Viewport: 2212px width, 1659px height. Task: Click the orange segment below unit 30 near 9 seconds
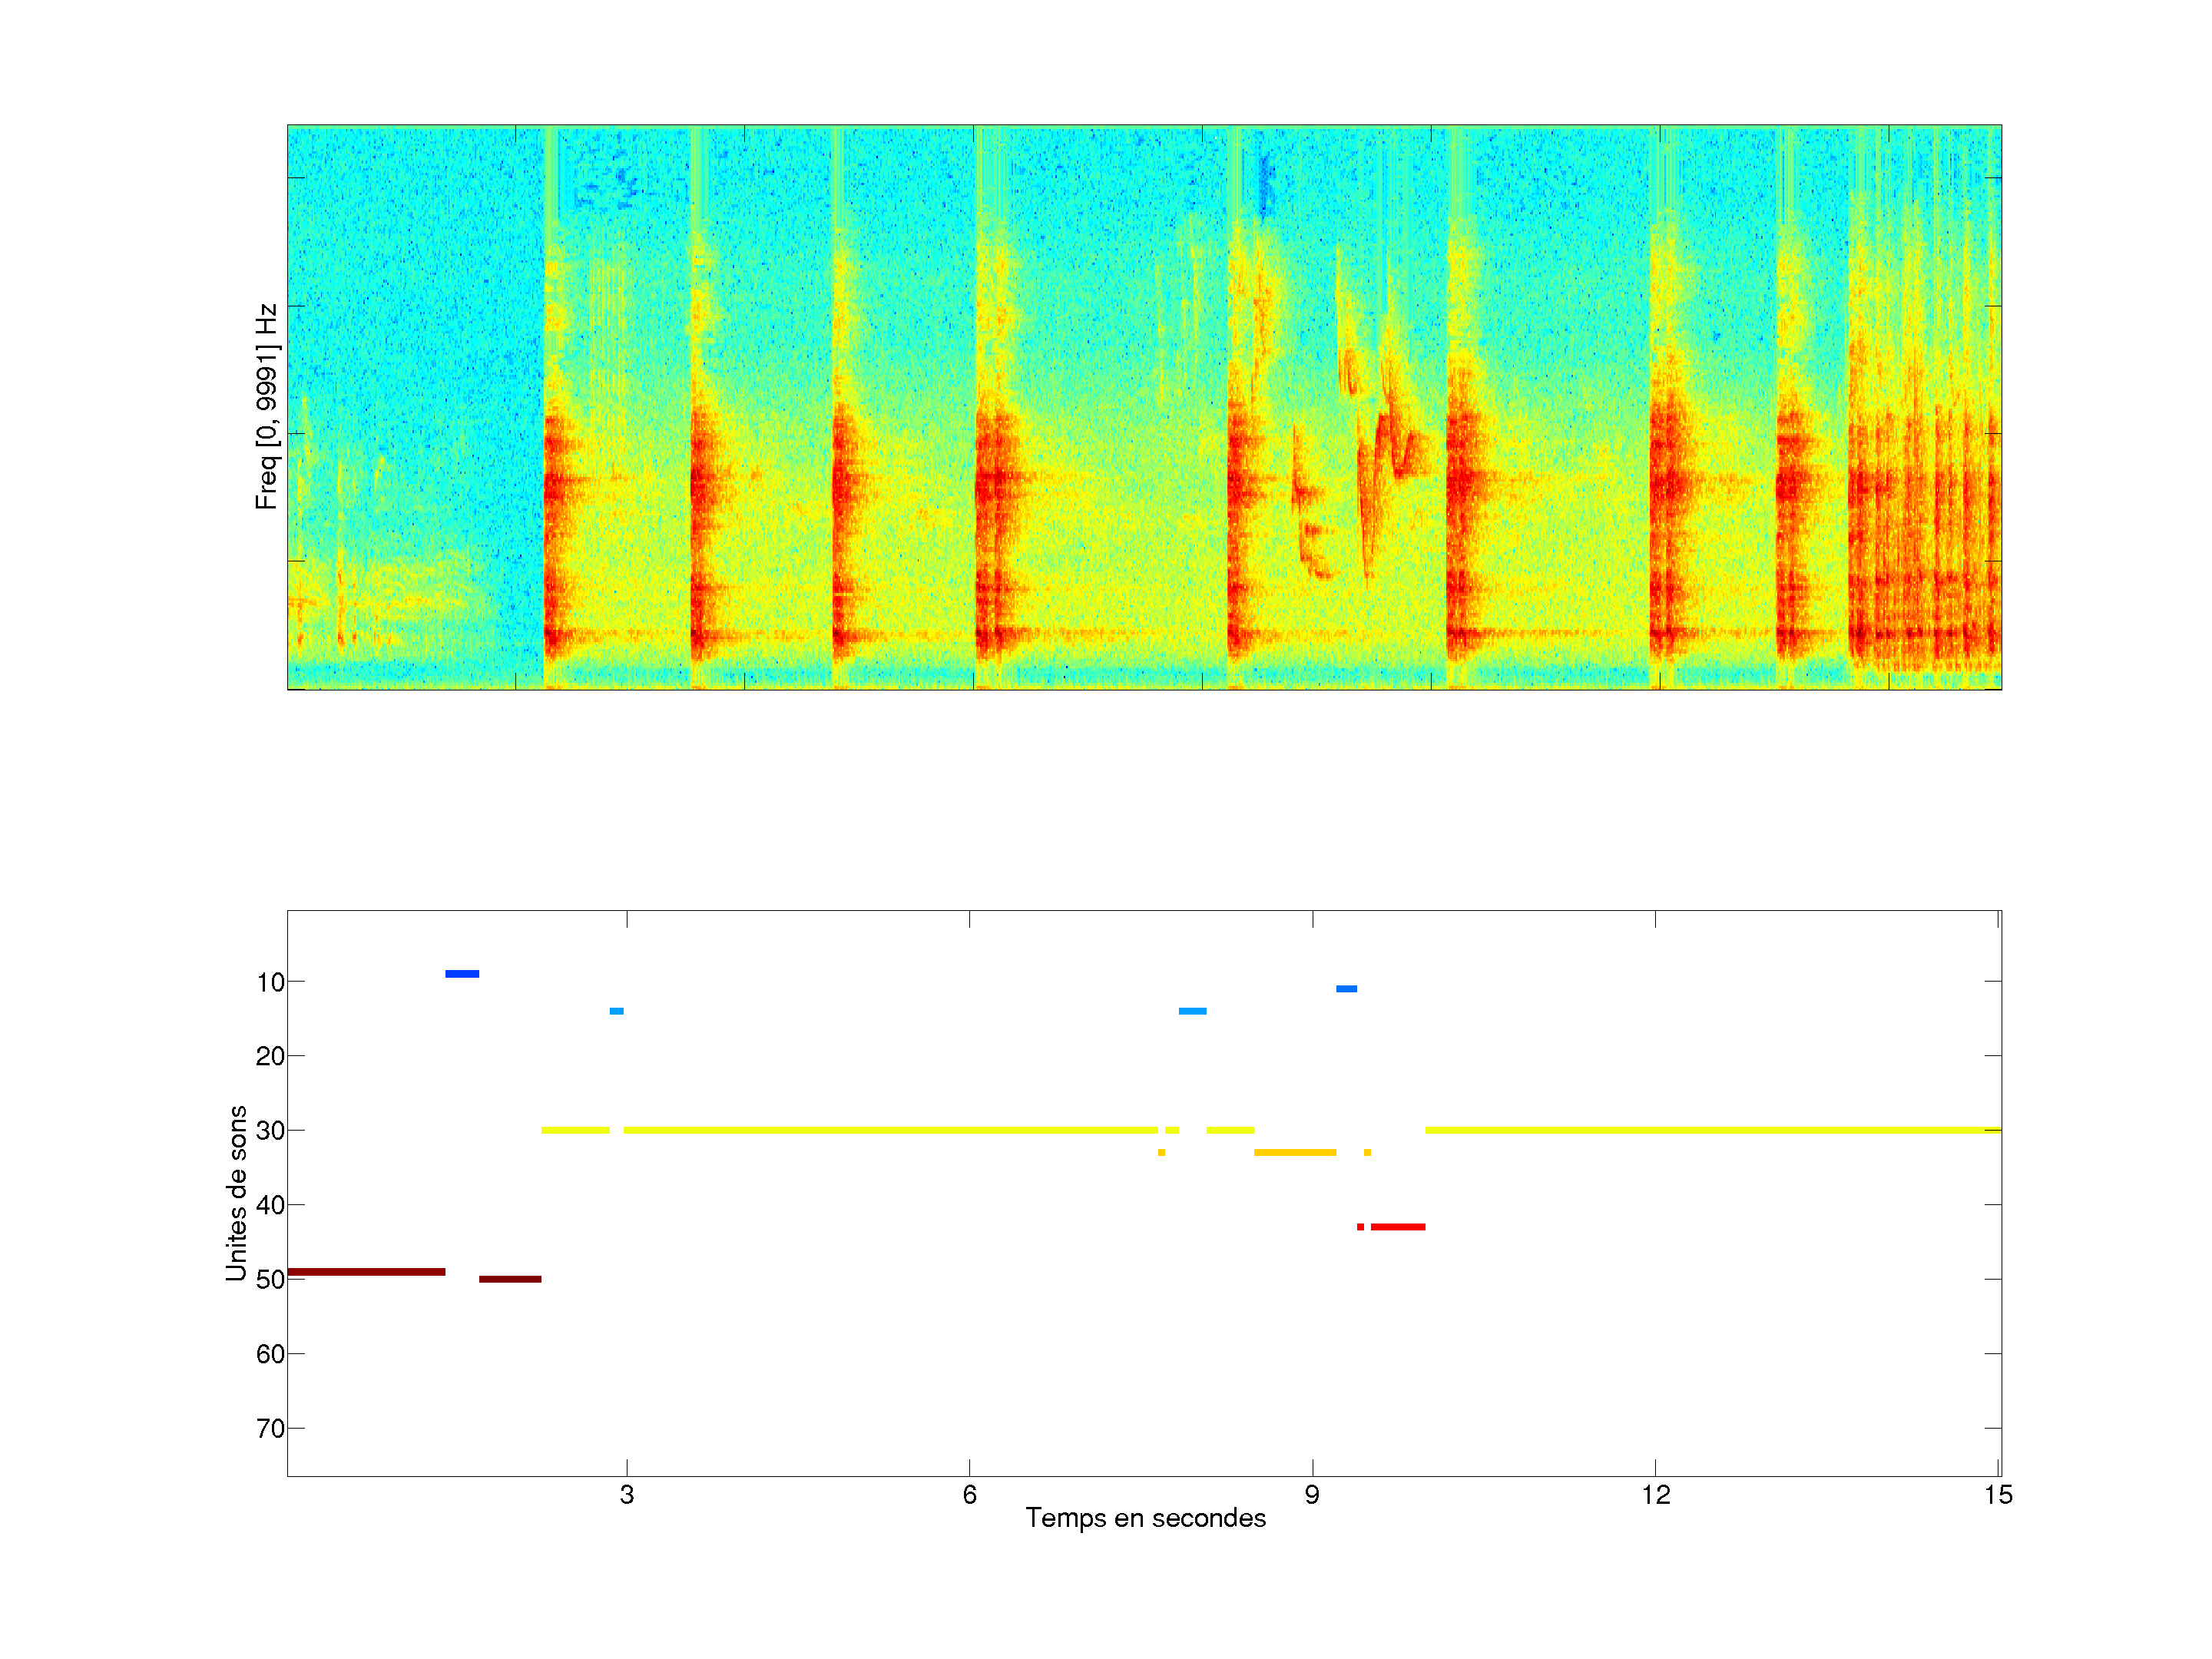1295,1153
